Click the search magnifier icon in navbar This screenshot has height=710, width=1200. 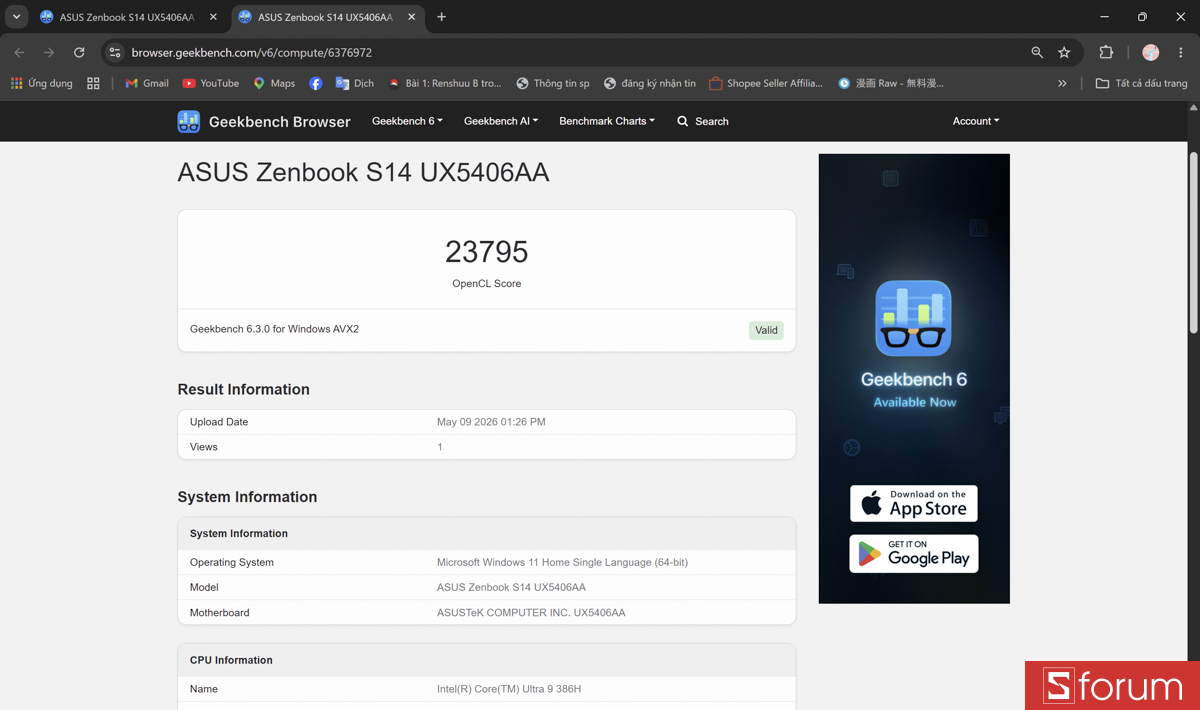[683, 121]
